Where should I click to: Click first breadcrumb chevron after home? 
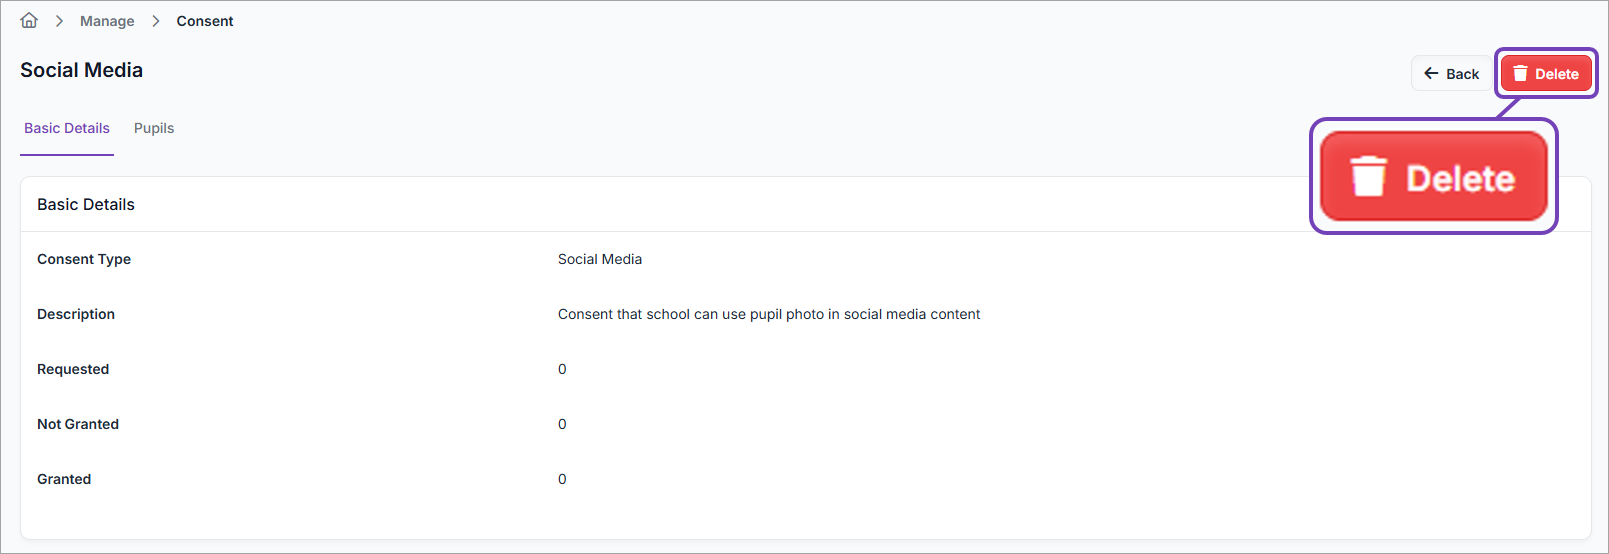(59, 21)
